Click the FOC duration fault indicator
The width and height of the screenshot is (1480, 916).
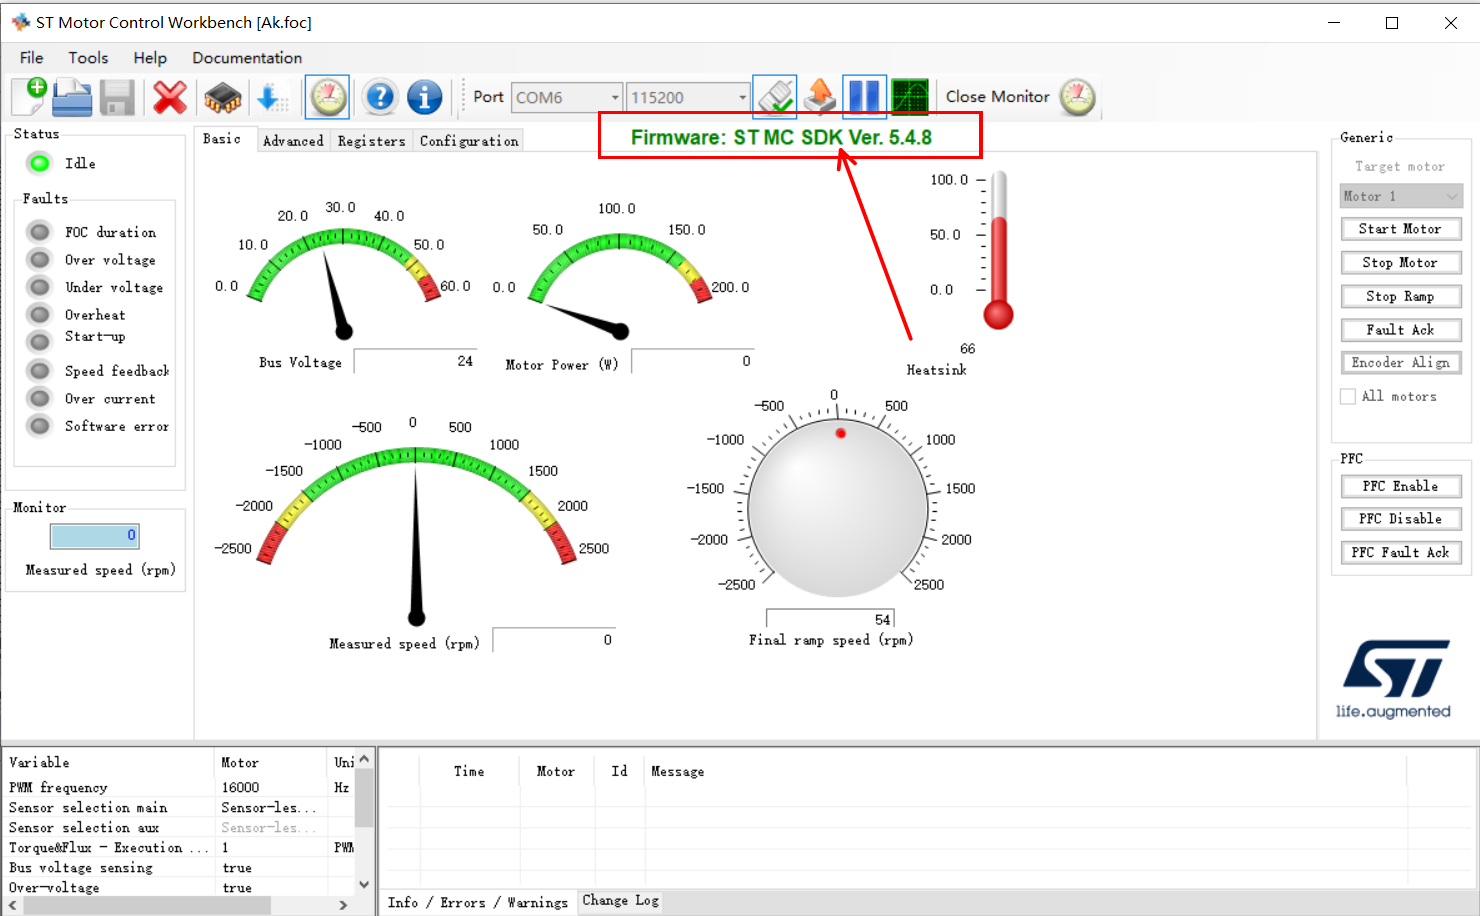coord(40,232)
